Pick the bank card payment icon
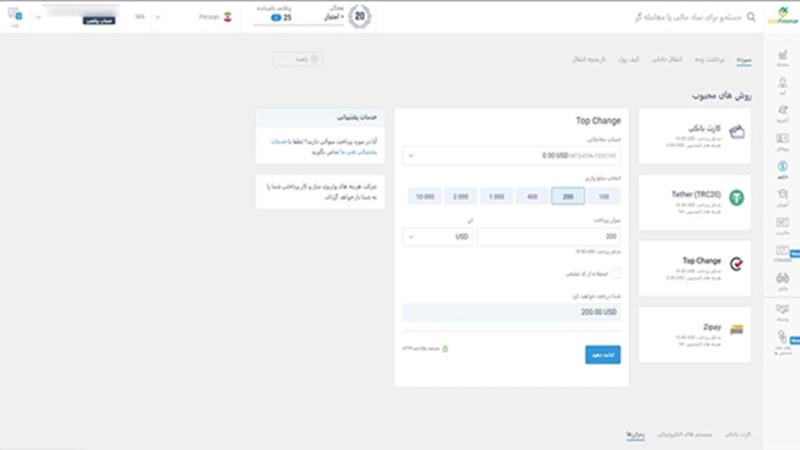The width and height of the screenshot is (800, 450). click(x=737, y=132)
